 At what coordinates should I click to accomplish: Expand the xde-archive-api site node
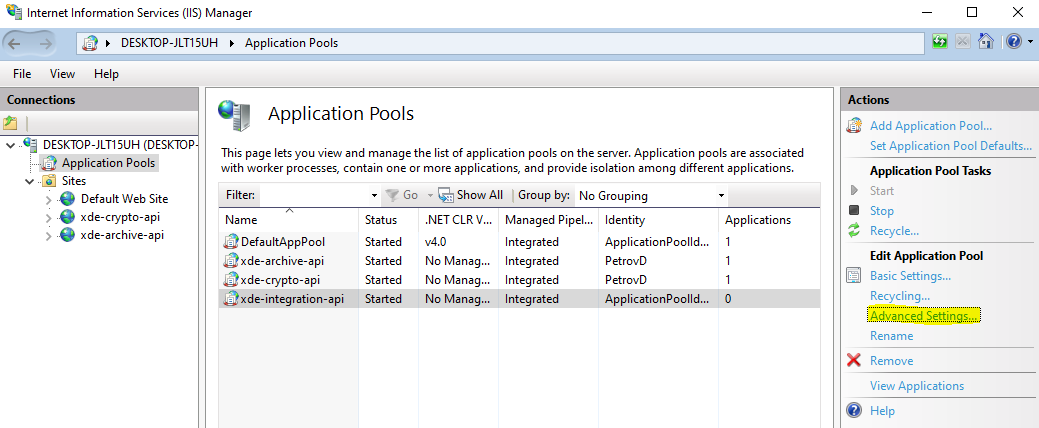pos(48,235)
